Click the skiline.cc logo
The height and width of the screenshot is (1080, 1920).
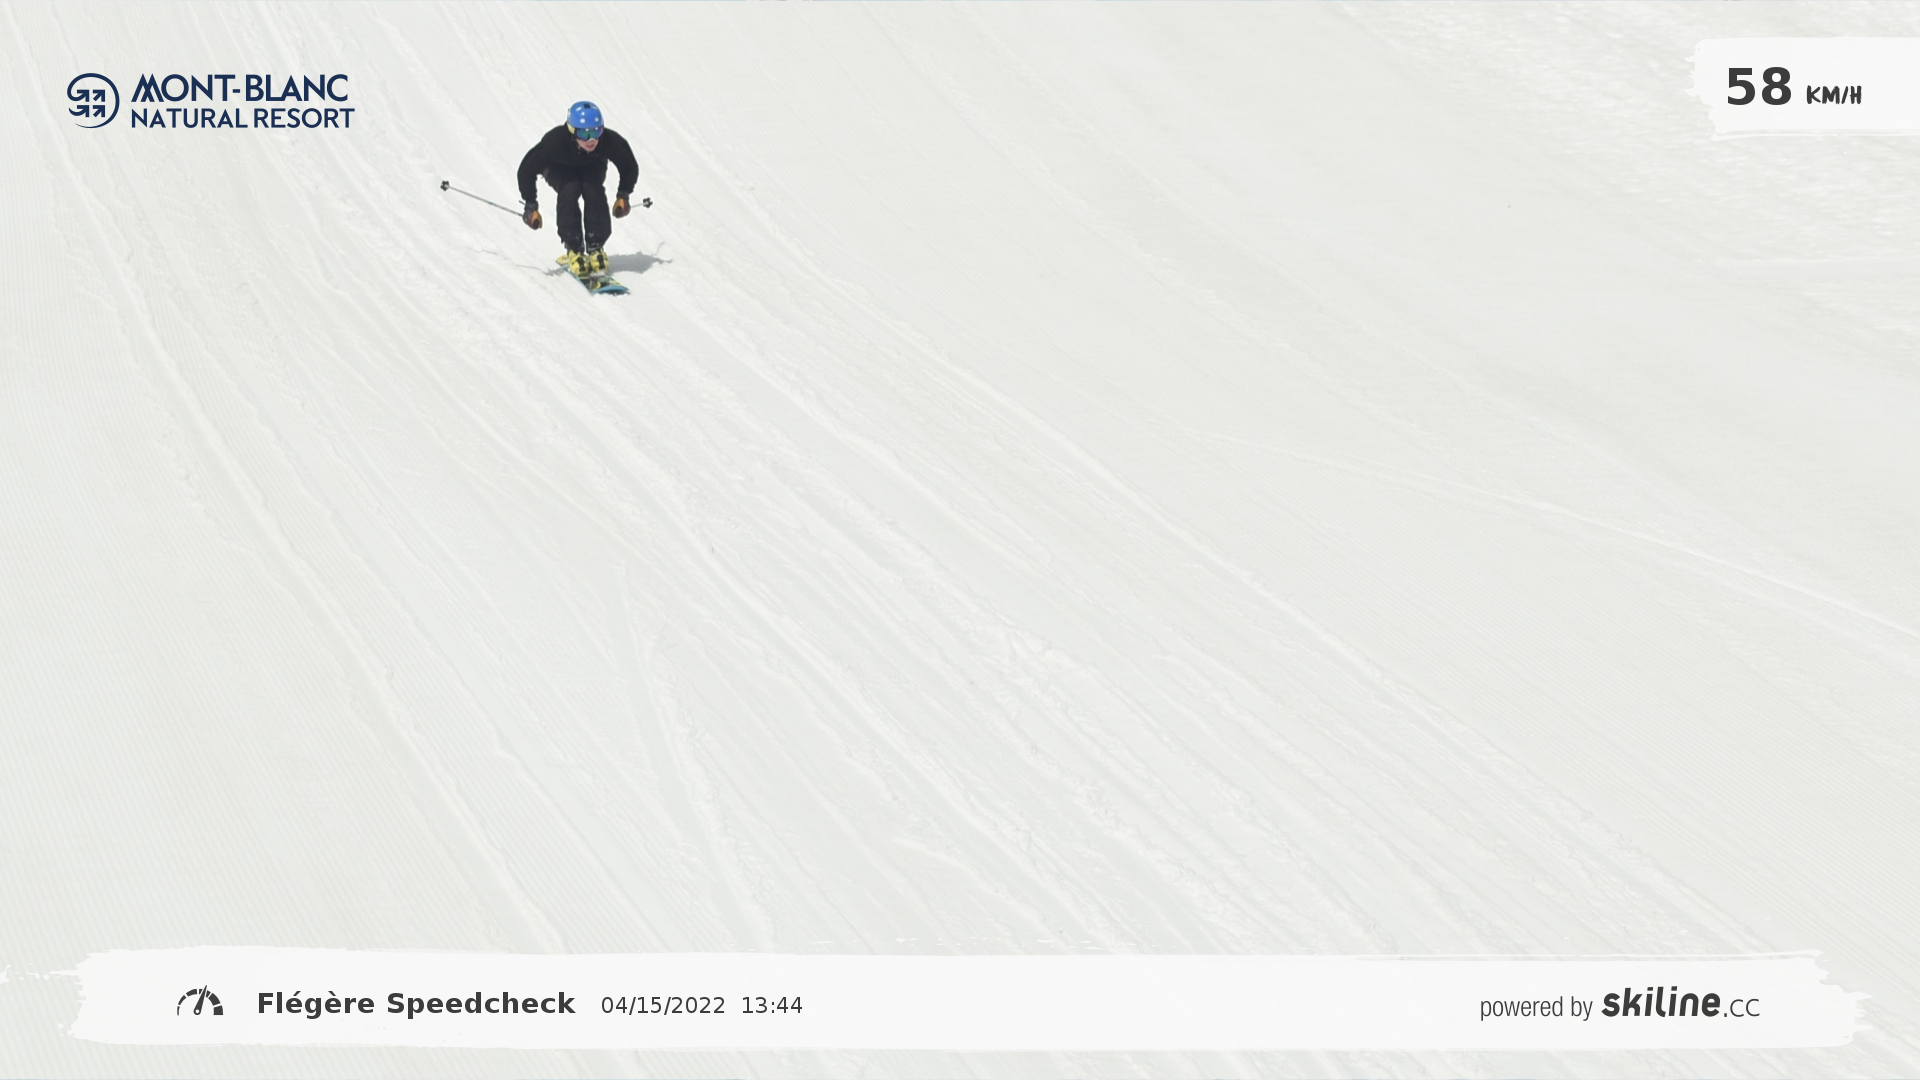coord(1680,1003)
